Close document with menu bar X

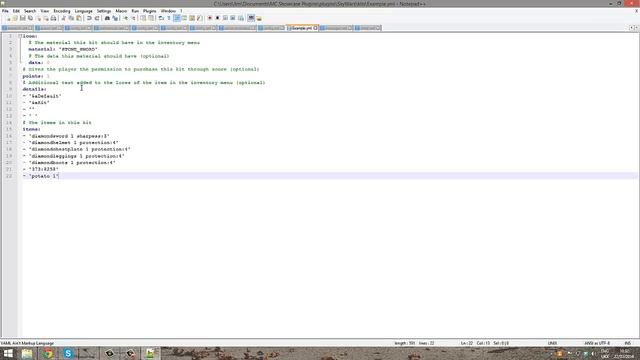(x=636, y=11)
